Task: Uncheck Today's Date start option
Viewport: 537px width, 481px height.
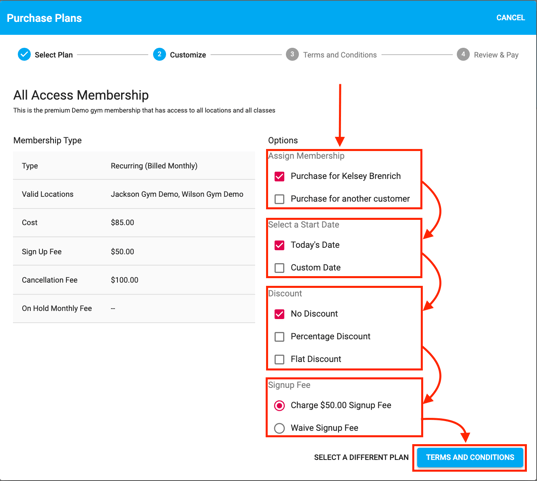Action: [x=279, y=245]
